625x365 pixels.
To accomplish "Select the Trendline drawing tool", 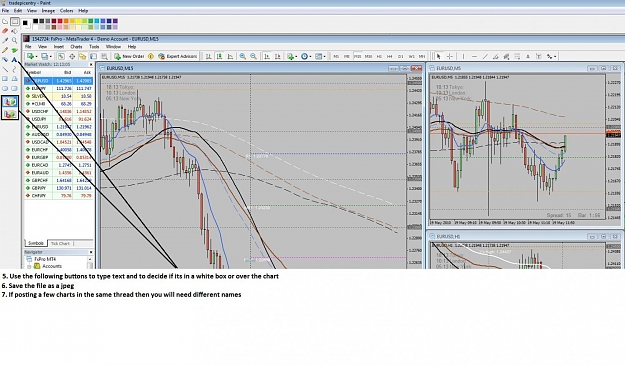I will coord(485,57).
